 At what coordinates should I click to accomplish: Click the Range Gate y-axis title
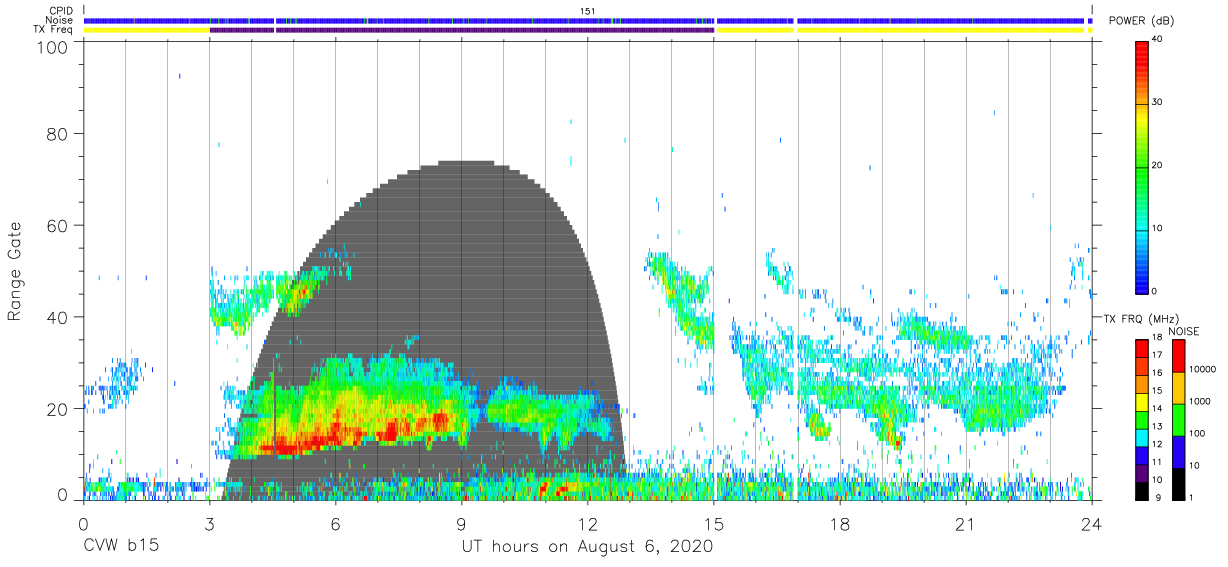coord(15,271)
